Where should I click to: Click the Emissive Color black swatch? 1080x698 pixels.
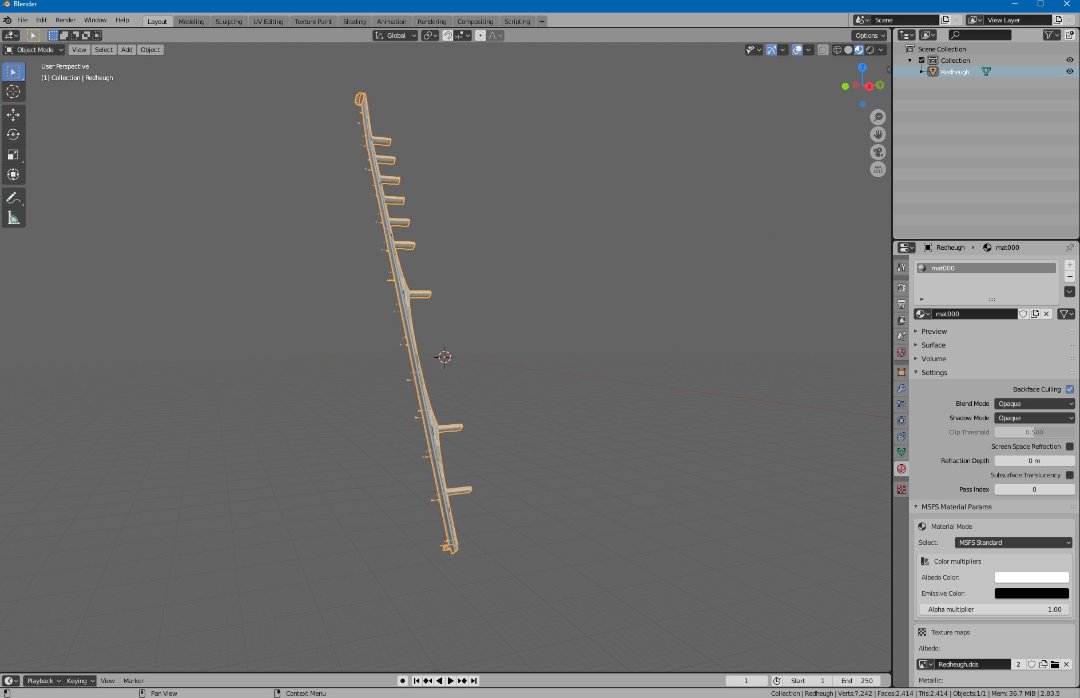(1031, 593)
